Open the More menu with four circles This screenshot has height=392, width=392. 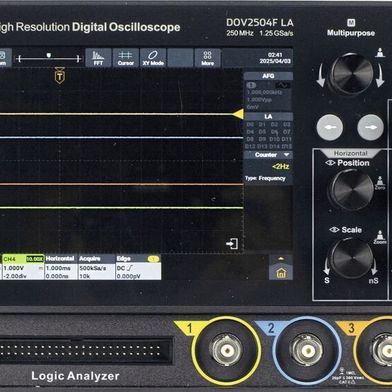(x=207, y=58)
